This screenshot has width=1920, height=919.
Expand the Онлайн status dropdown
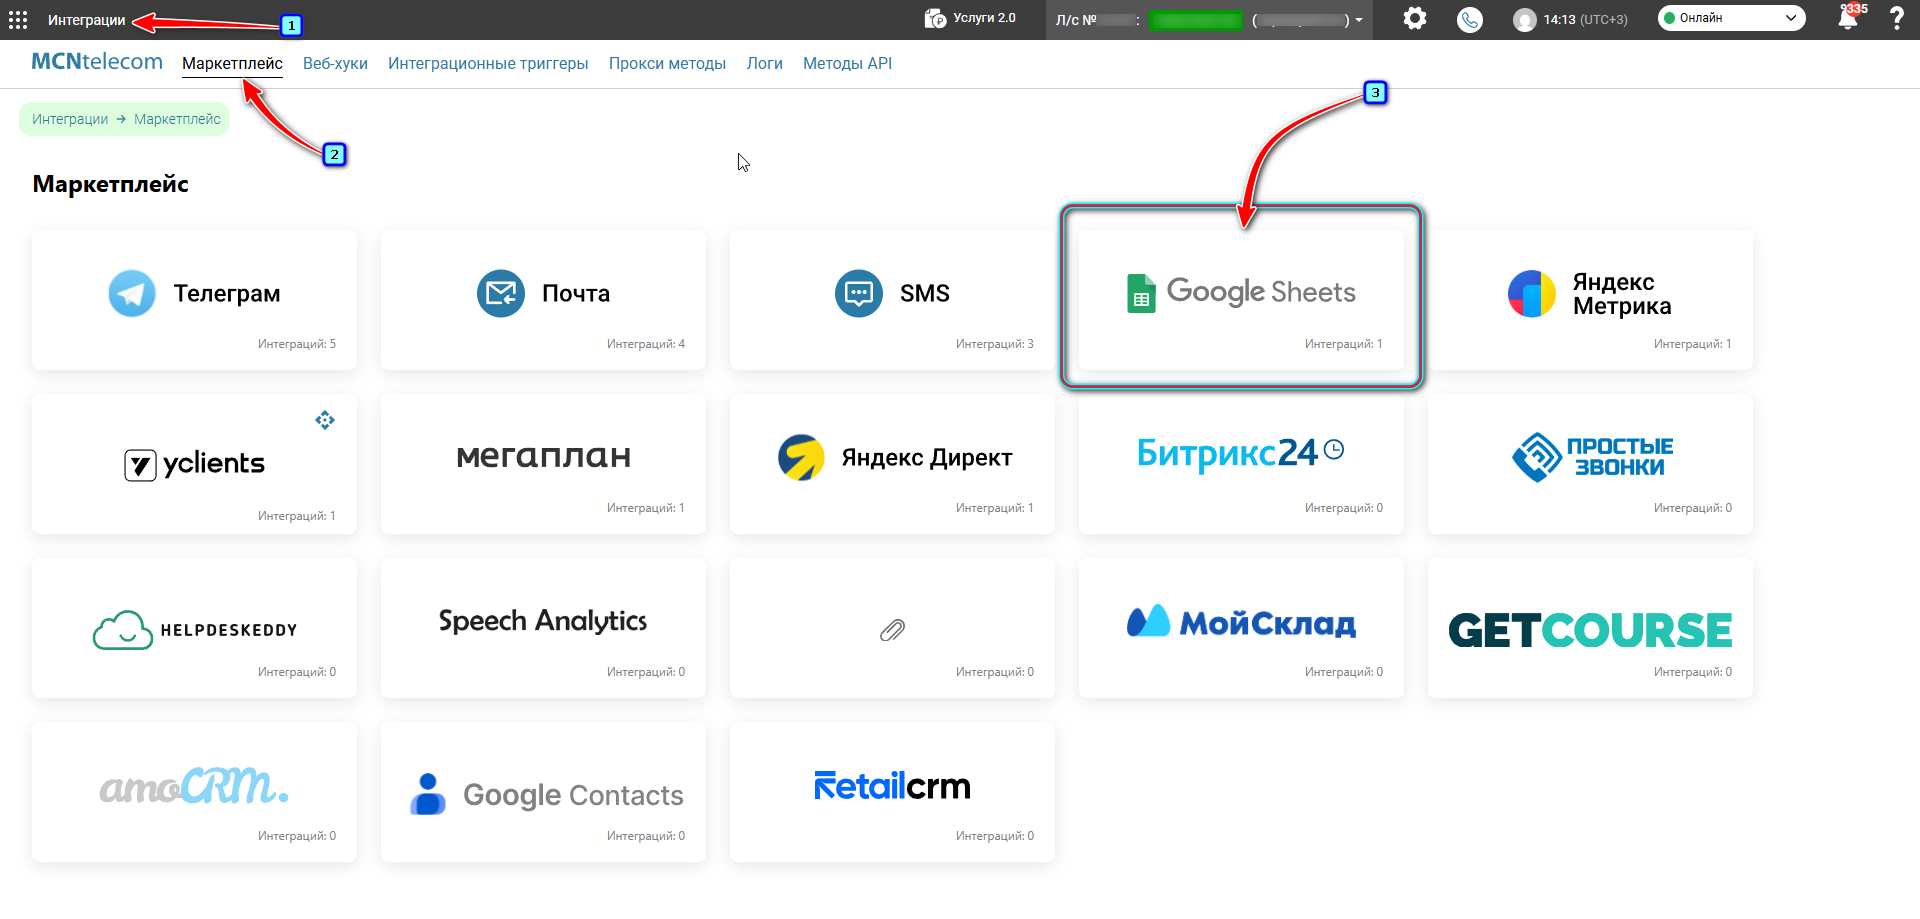1731,18
